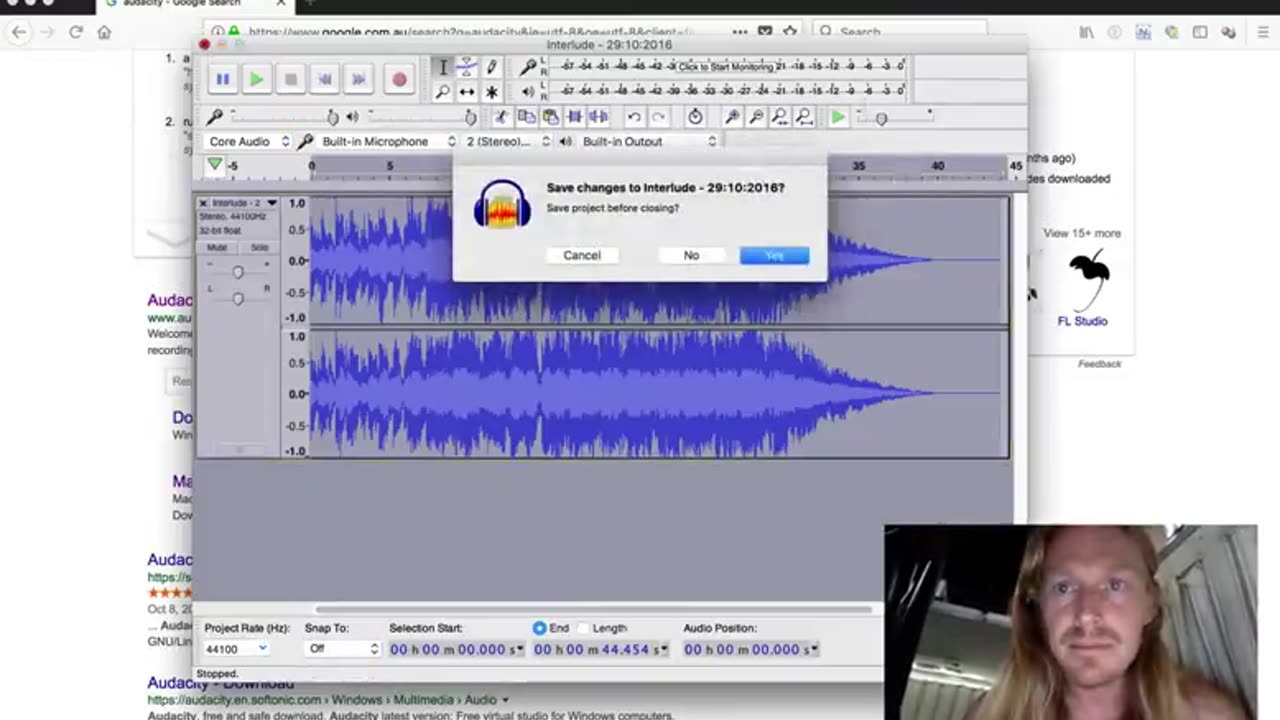Click the Sync-Lock clock icon
This screenshot has width=1280, height=720.
point(695,117)
